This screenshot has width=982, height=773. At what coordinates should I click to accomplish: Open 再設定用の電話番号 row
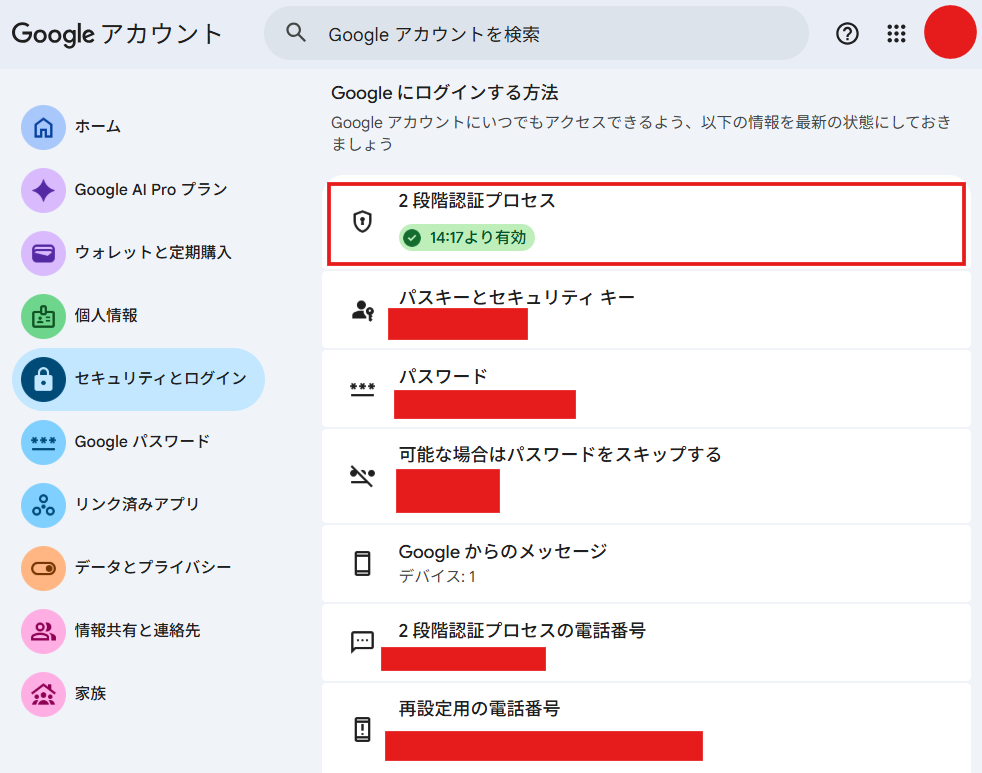click(x=646, y=728)
